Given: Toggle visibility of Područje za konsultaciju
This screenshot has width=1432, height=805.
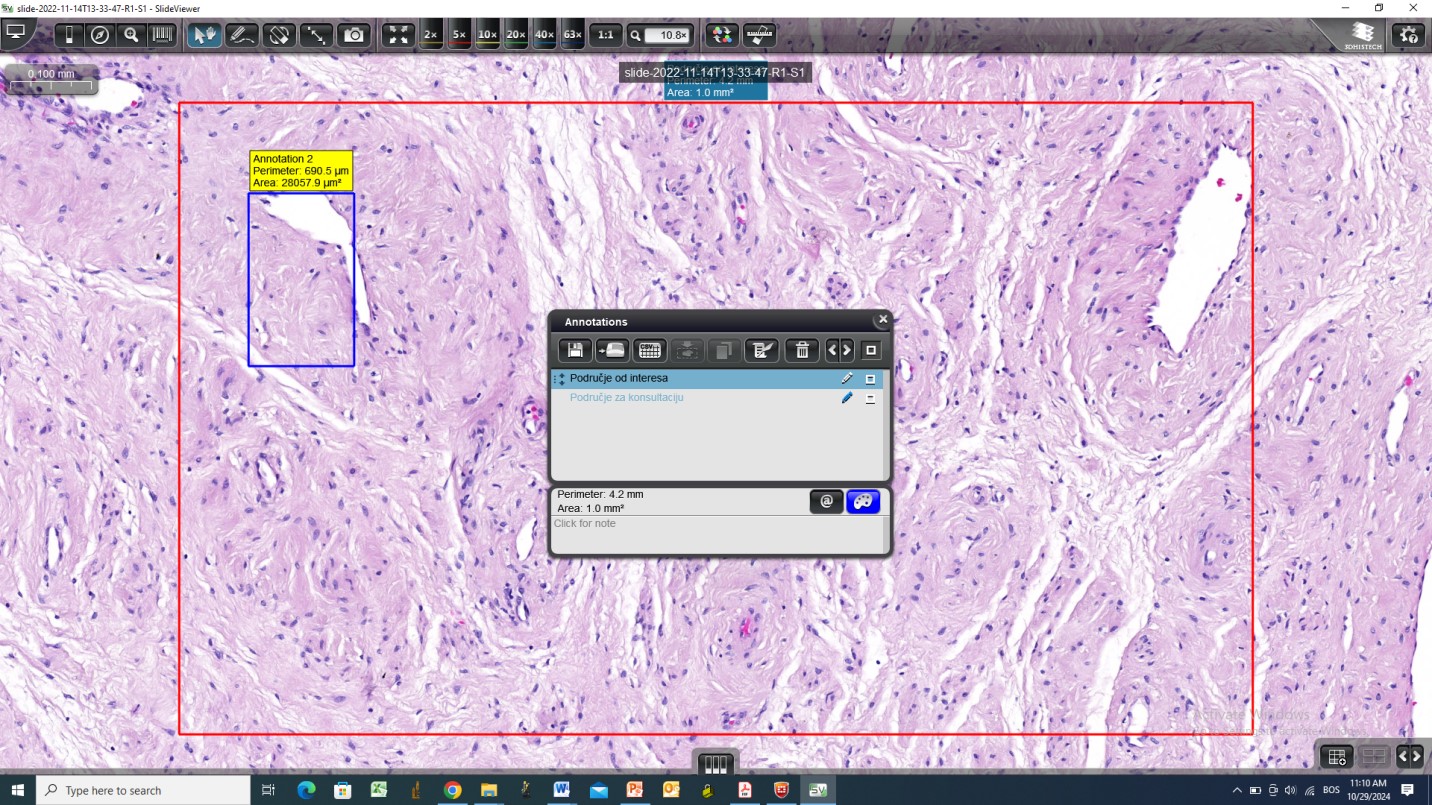Looking at the screenshot, I should tap(870, 398).
